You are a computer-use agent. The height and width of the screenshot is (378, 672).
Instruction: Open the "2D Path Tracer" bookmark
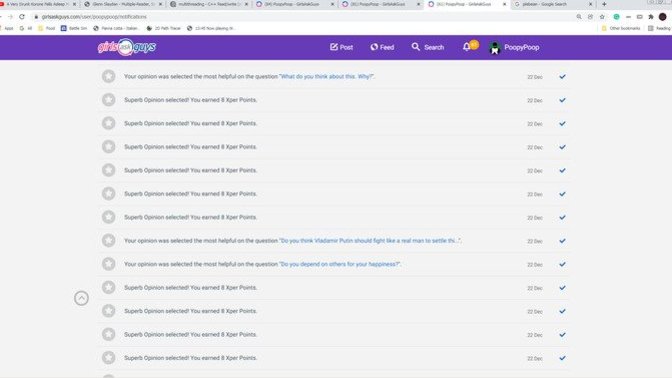pyautogui.click(x=163, y=28)
